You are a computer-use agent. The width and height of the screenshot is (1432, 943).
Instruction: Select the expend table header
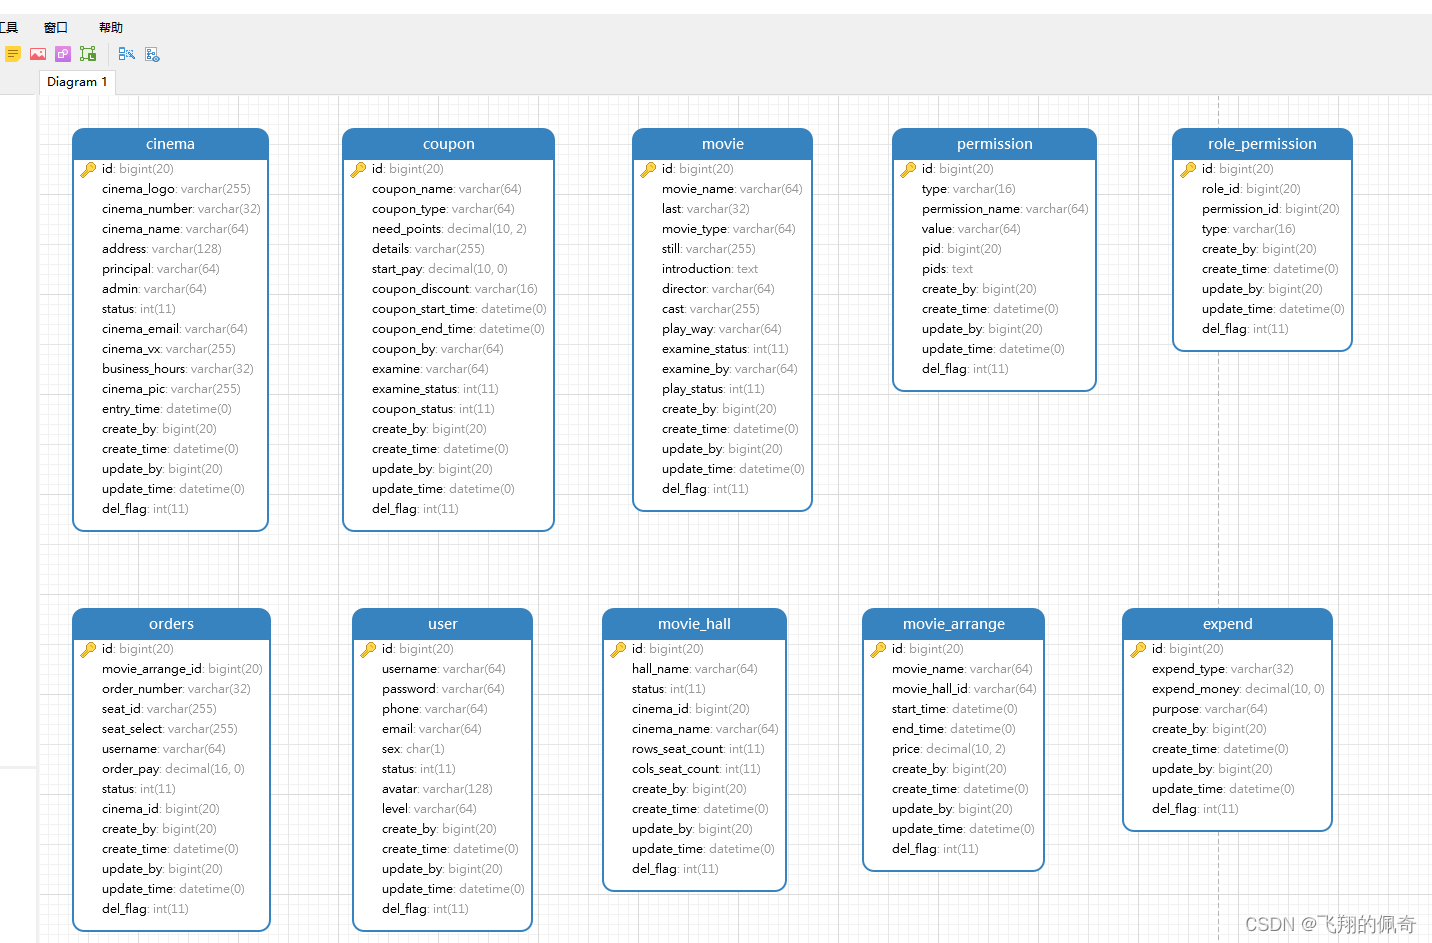coord(1227,624)
